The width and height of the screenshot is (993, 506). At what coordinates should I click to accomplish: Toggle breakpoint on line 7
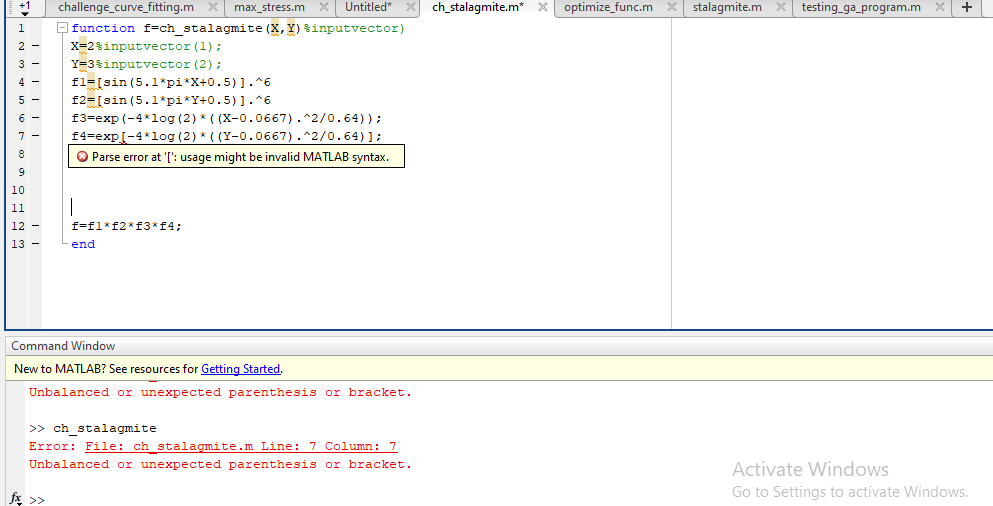(35, 136)
